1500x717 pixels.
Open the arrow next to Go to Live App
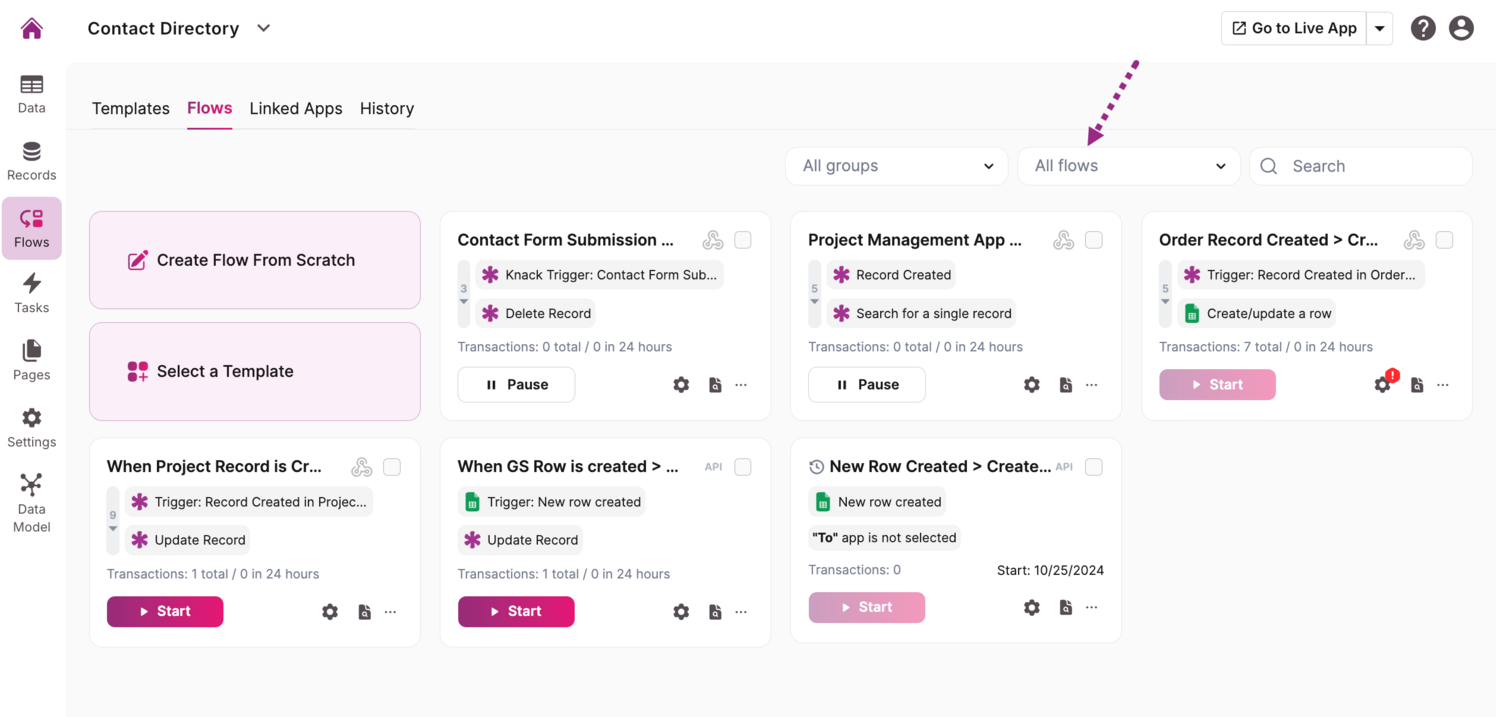[x=1380, y=28]
